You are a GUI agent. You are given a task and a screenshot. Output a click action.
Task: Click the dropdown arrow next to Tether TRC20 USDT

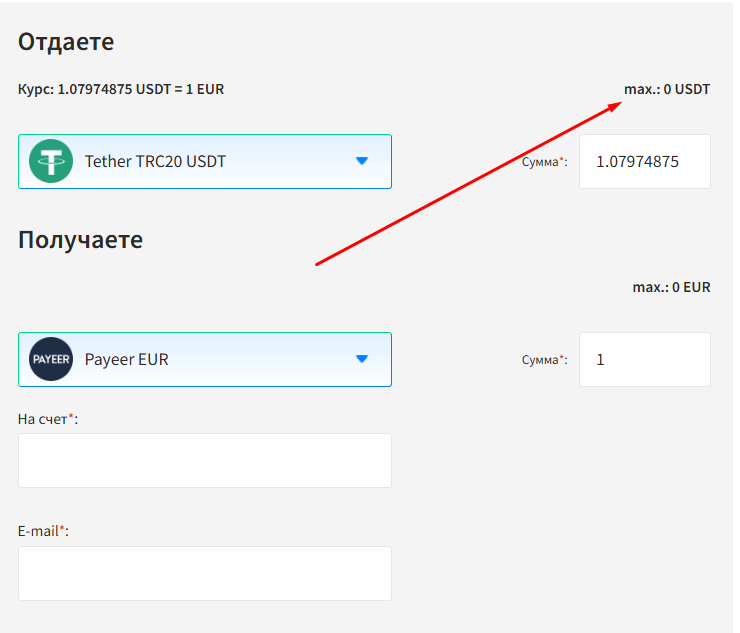[x=362, y=161]
